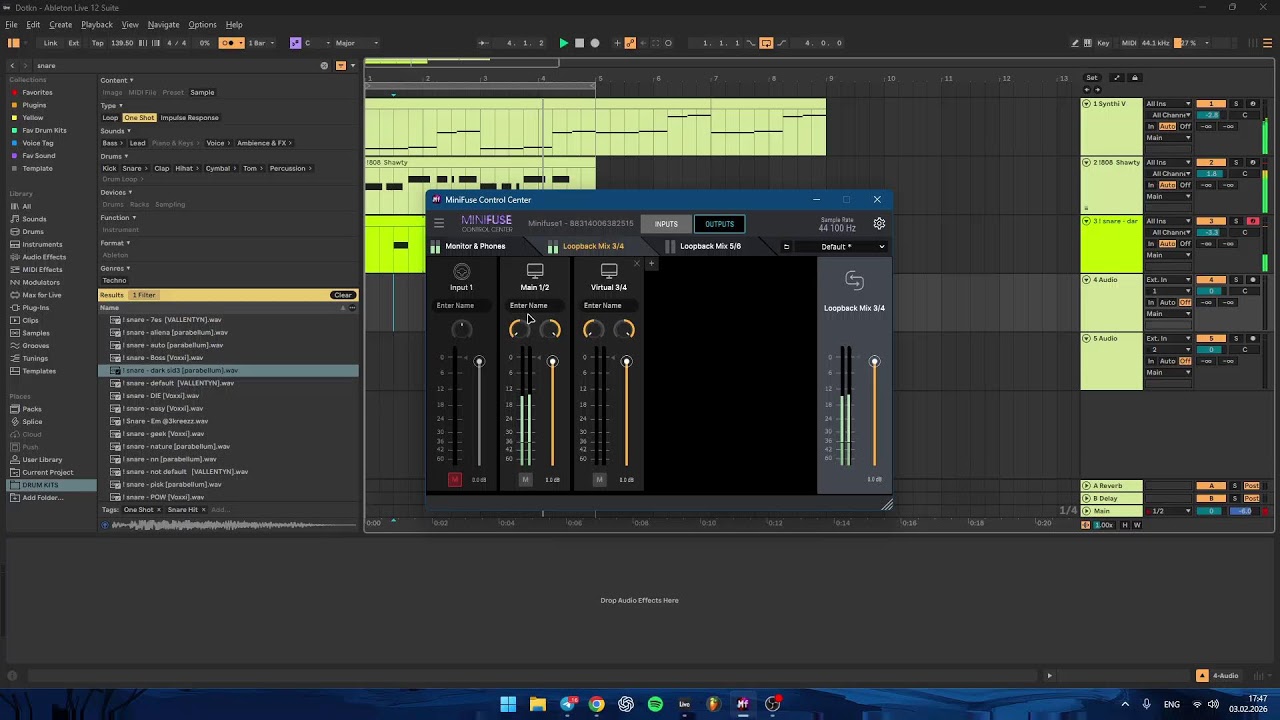Arm the Ableton arrangement record button

point(595,43)
